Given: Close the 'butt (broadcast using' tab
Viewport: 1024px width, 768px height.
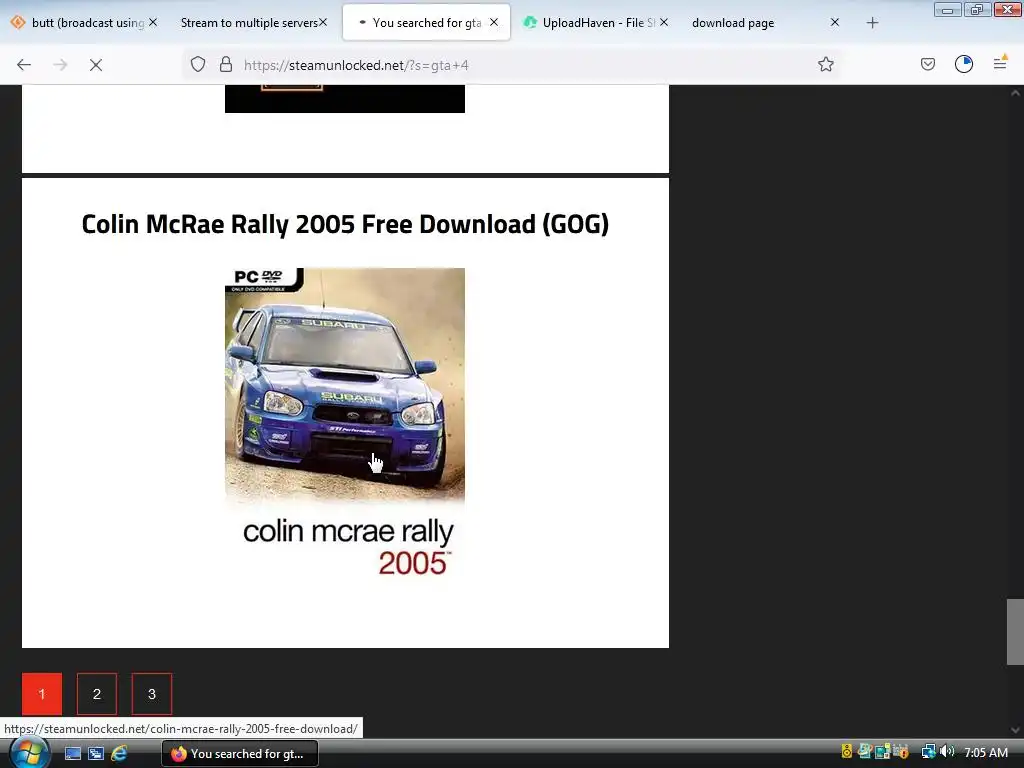Looking at the screenshot, I should [153, 22].
